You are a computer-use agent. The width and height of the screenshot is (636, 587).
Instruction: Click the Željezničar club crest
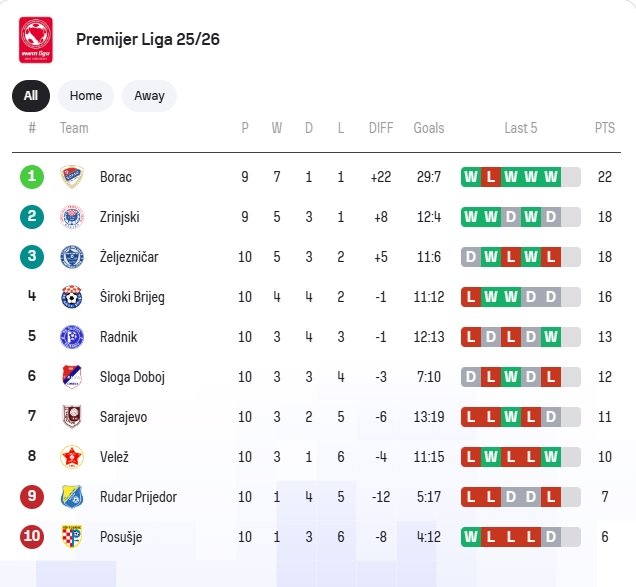click(x=71, y=257)
